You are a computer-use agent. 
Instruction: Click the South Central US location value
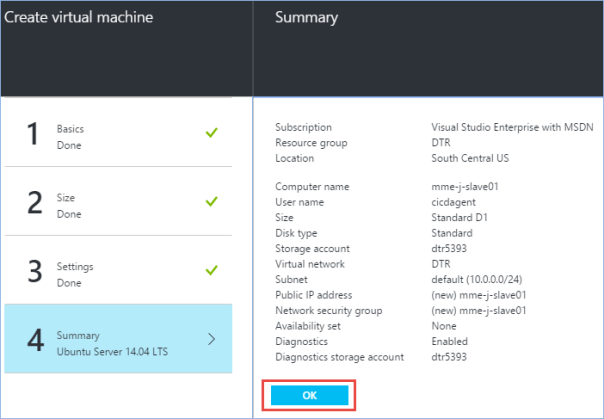click(472, 158)
